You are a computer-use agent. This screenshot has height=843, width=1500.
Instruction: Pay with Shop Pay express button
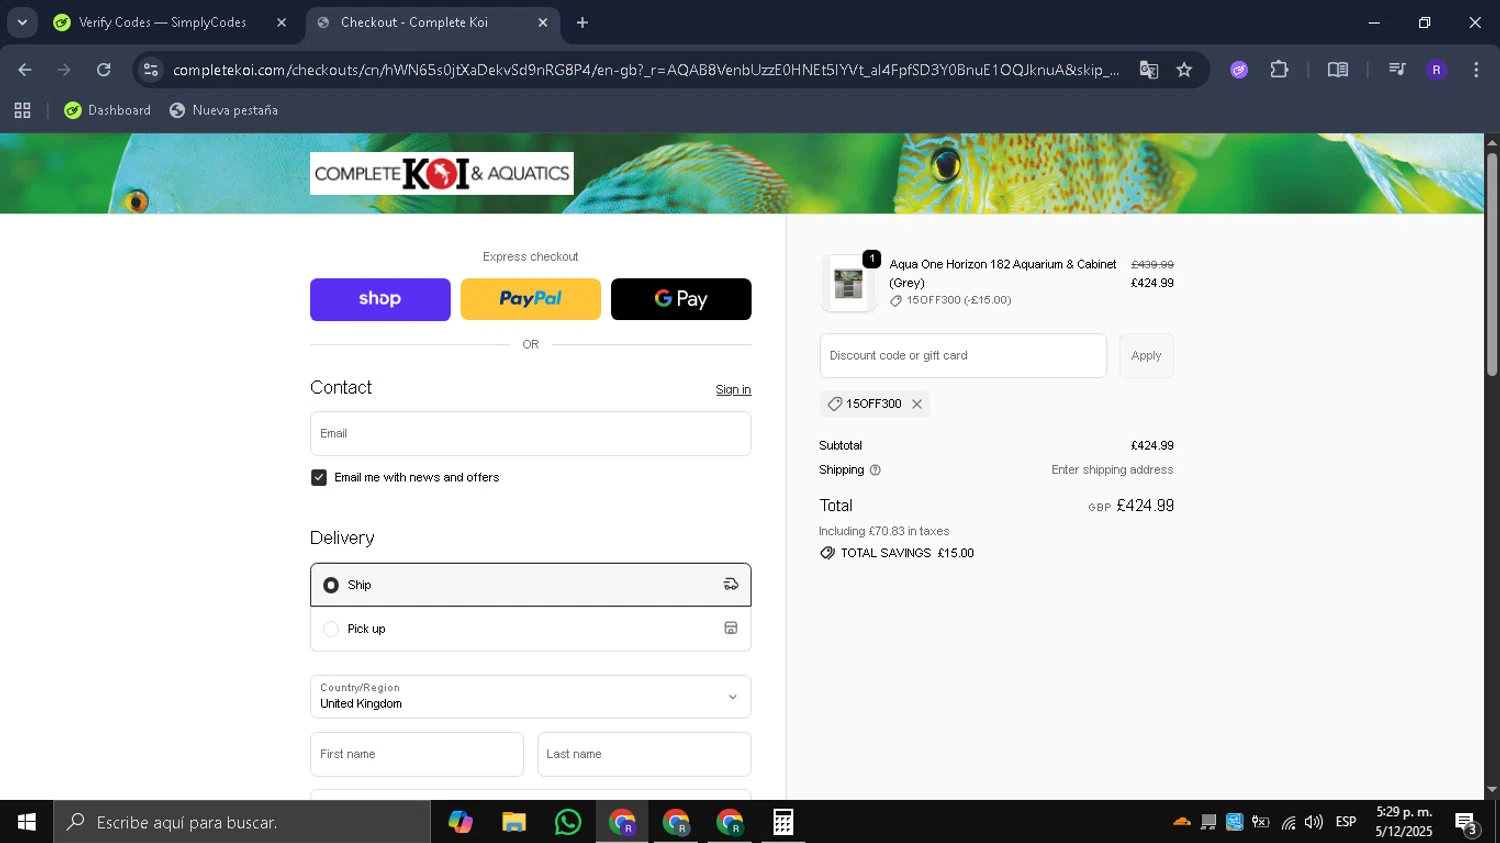[x=380, y=299]
